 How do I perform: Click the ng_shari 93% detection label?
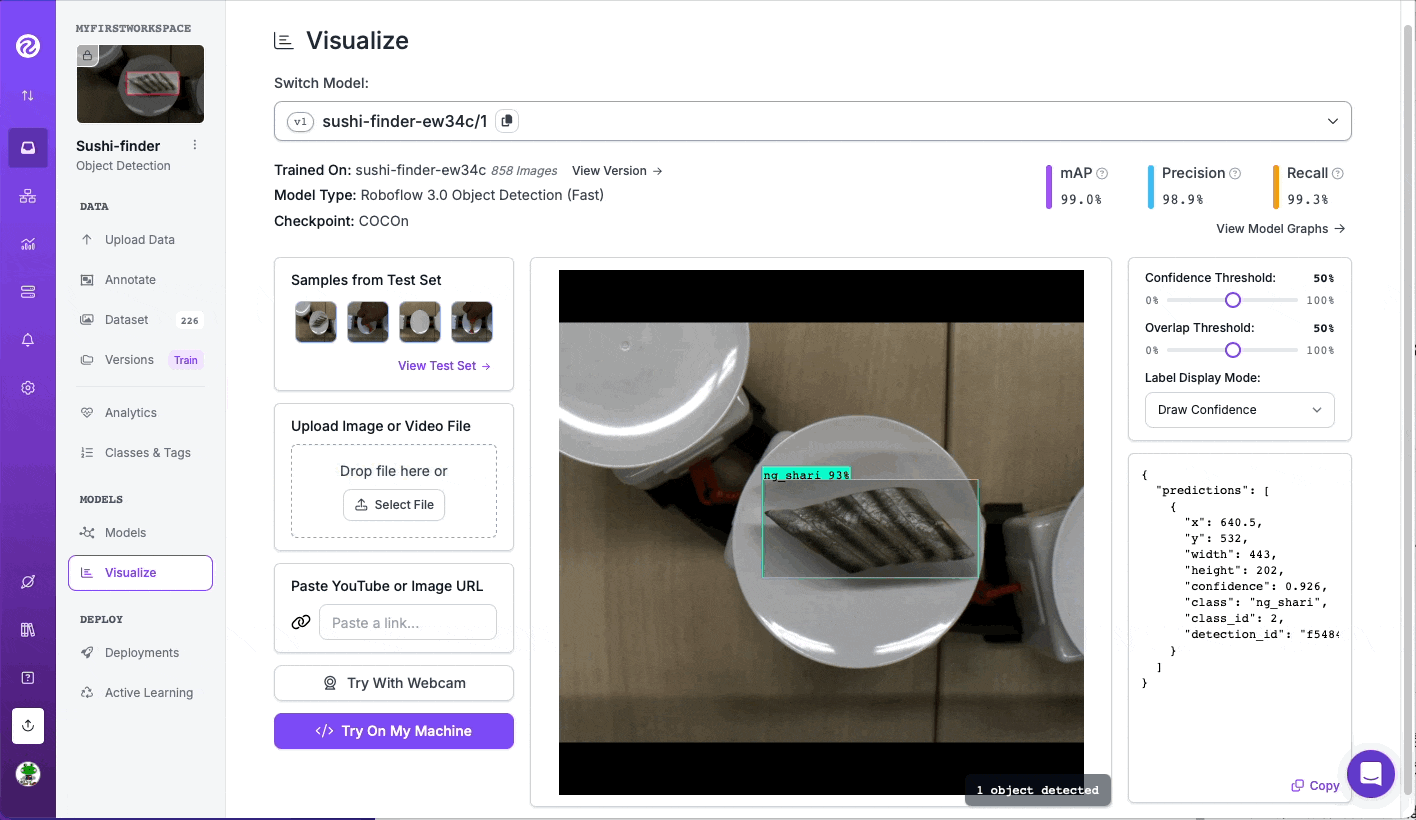(806, 474)
